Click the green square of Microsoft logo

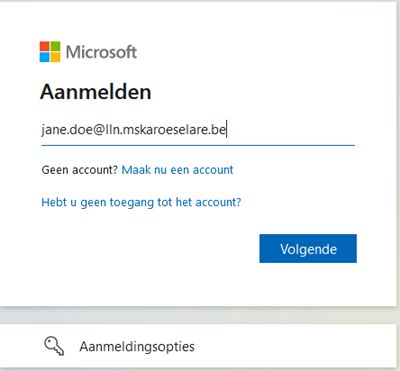(x=56, y=46)
